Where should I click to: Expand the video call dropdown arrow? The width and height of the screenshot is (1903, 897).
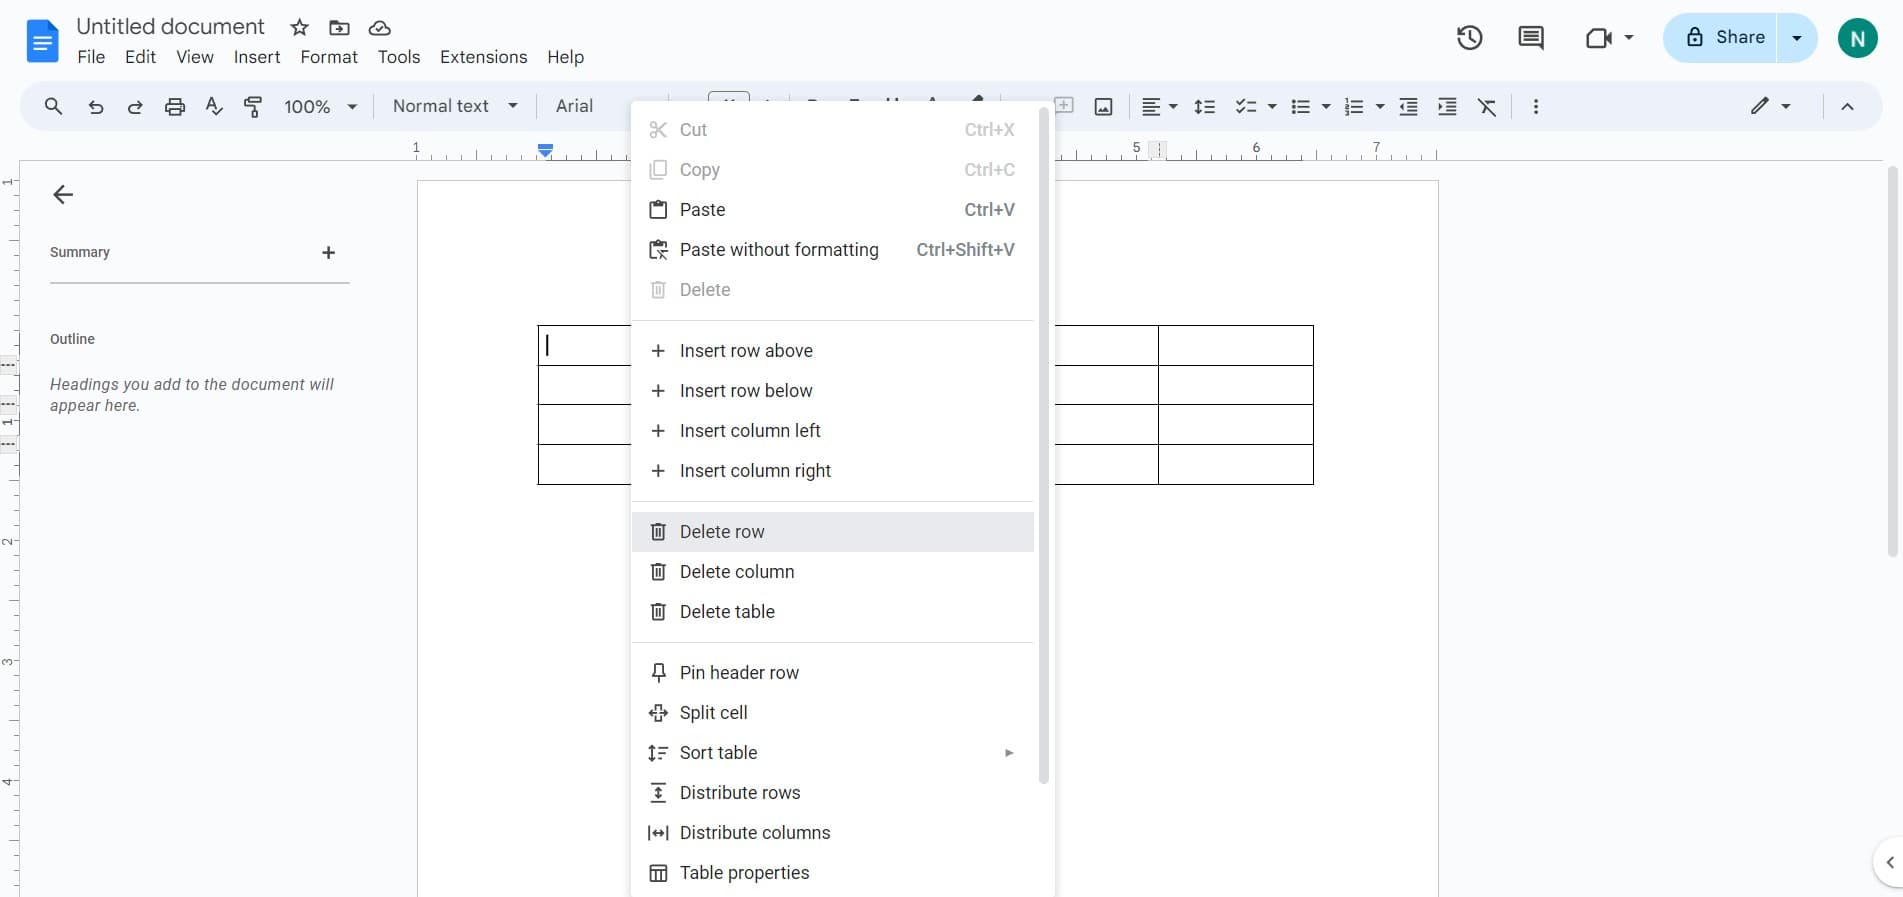(1629, 38)
